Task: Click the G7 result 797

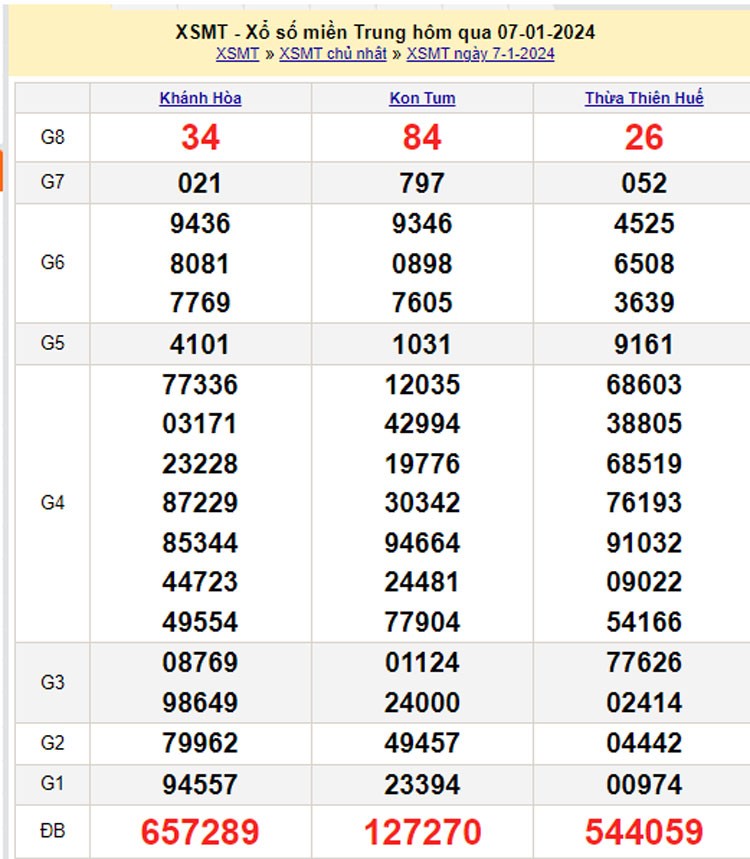Action: [x=422, y=183]
